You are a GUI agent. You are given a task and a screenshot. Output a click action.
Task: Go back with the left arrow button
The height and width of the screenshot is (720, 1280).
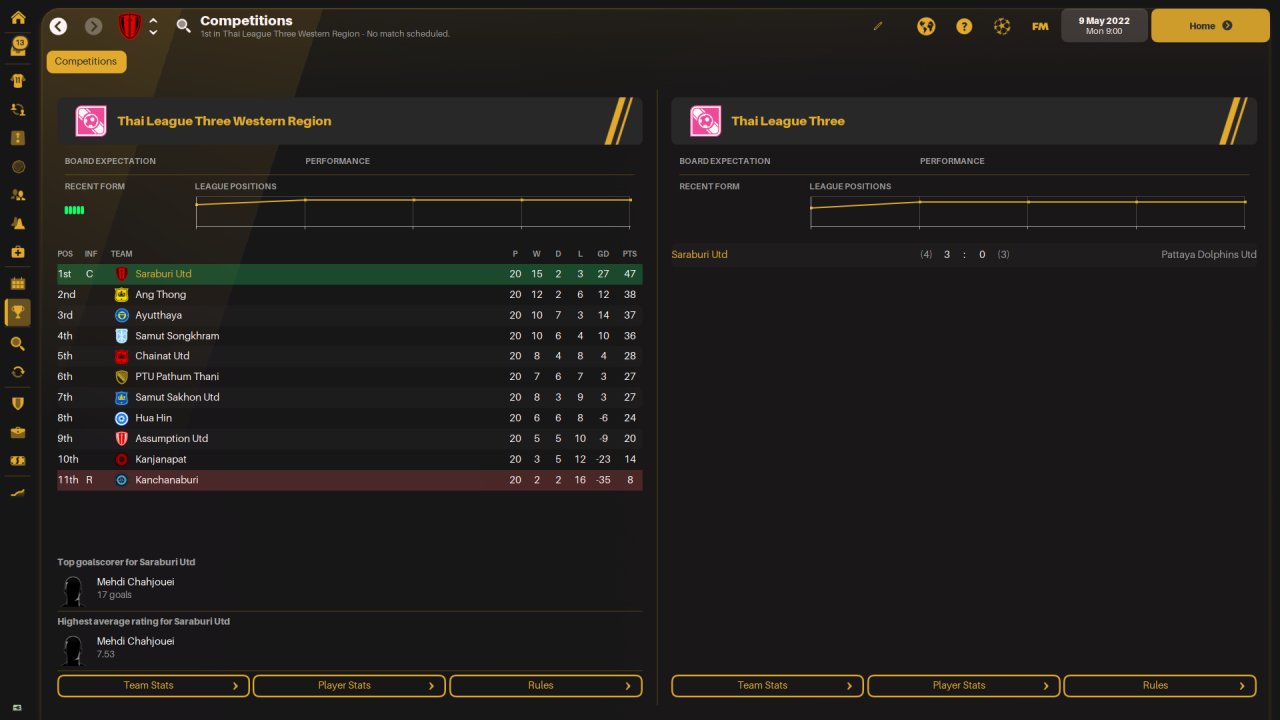tap(58, 26)
